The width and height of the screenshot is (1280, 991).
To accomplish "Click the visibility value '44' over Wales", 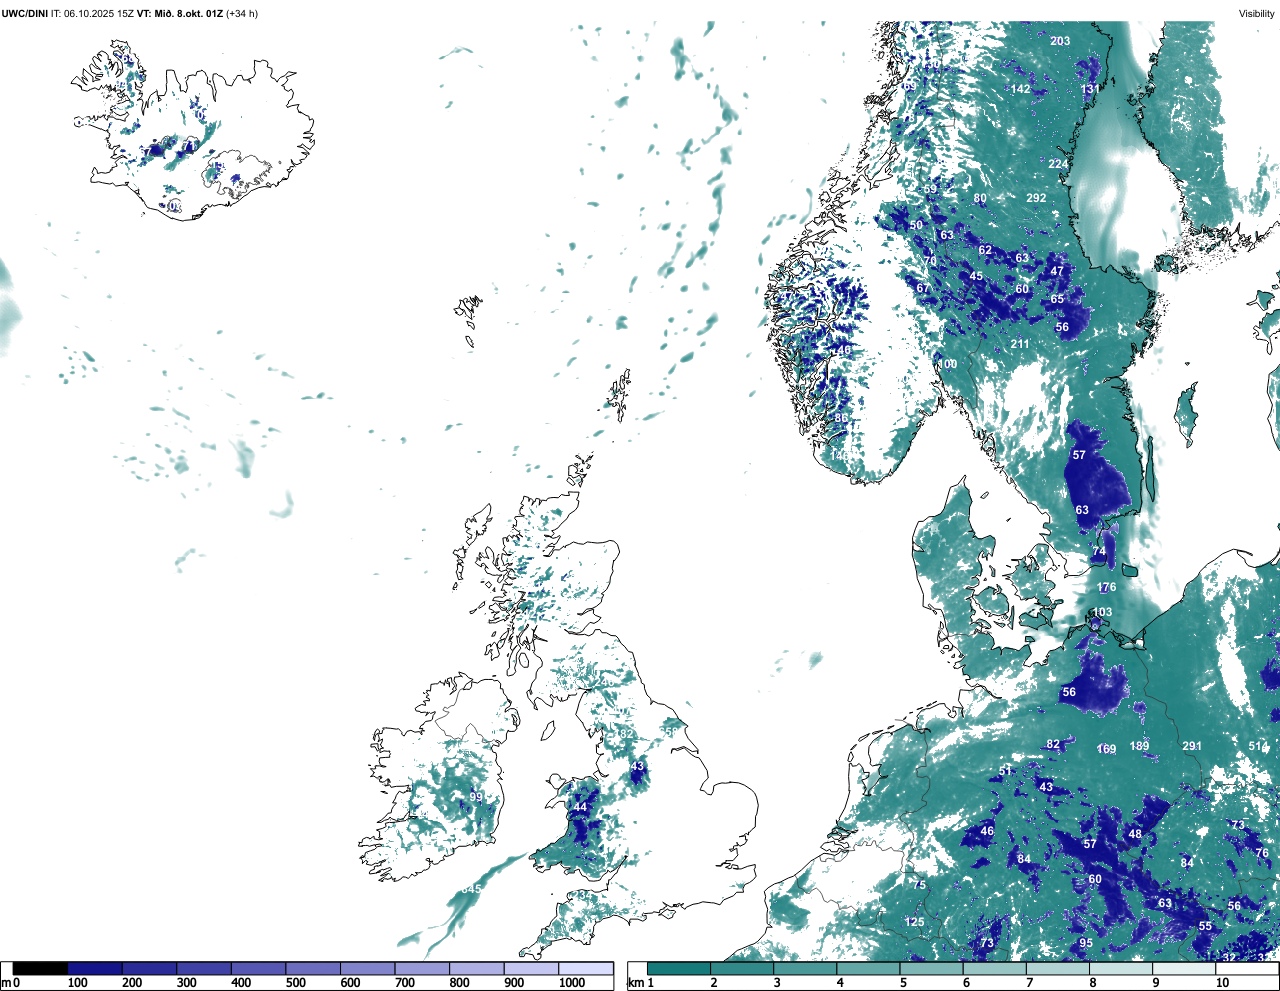I will (580, 807).
